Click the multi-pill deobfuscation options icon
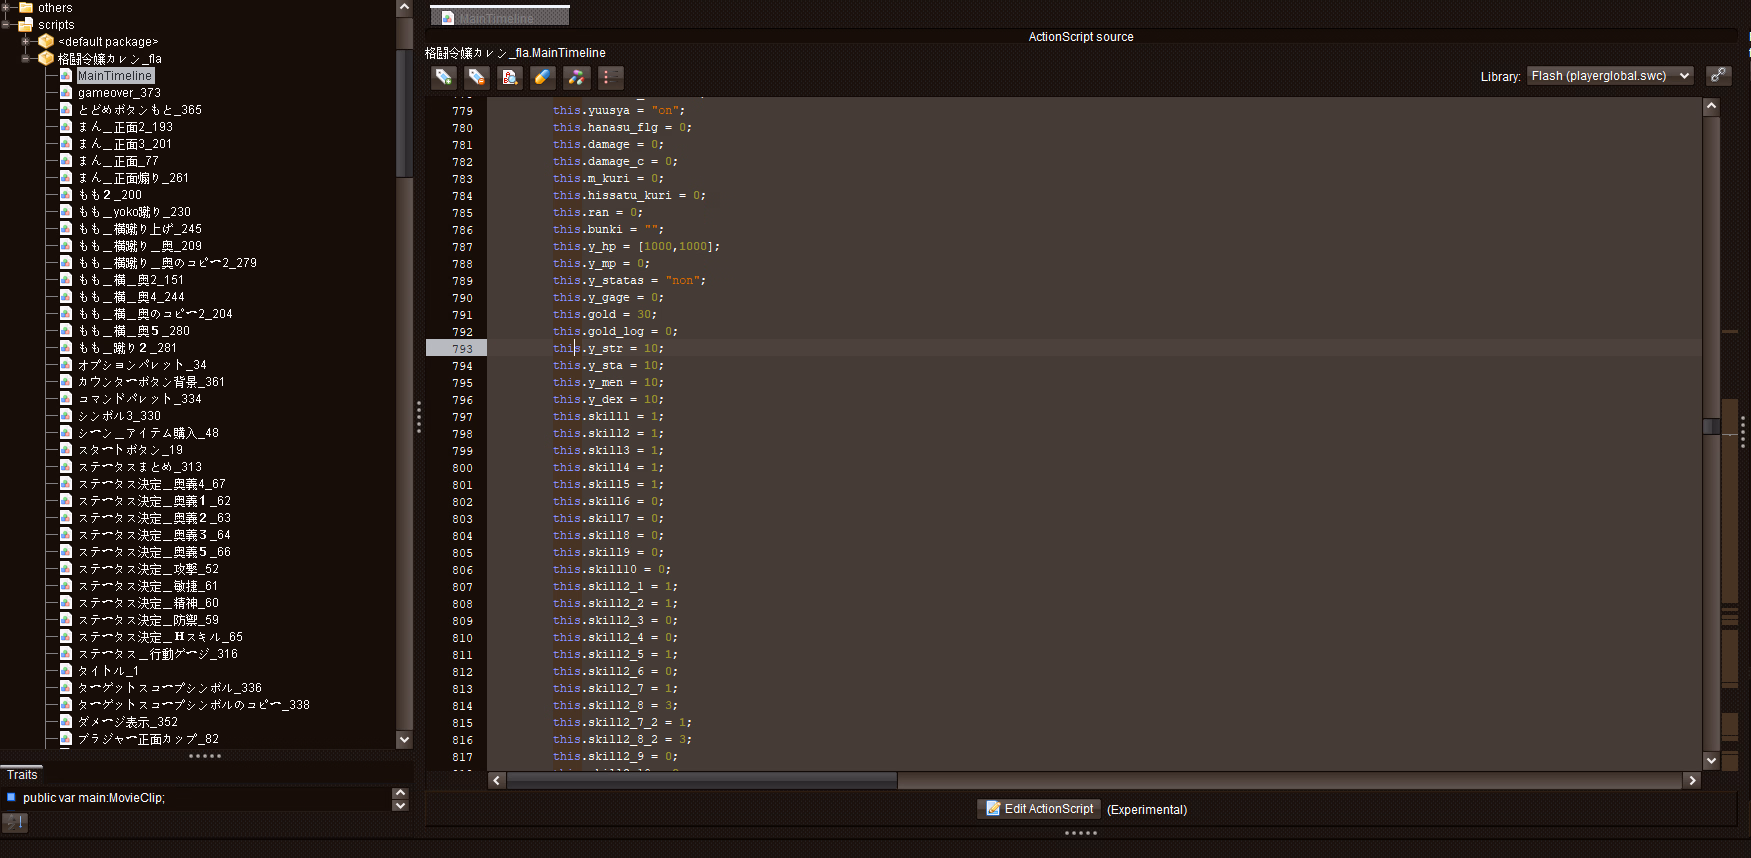The width and height of the screenshot is (1751, 858). [x=576, y=77]
